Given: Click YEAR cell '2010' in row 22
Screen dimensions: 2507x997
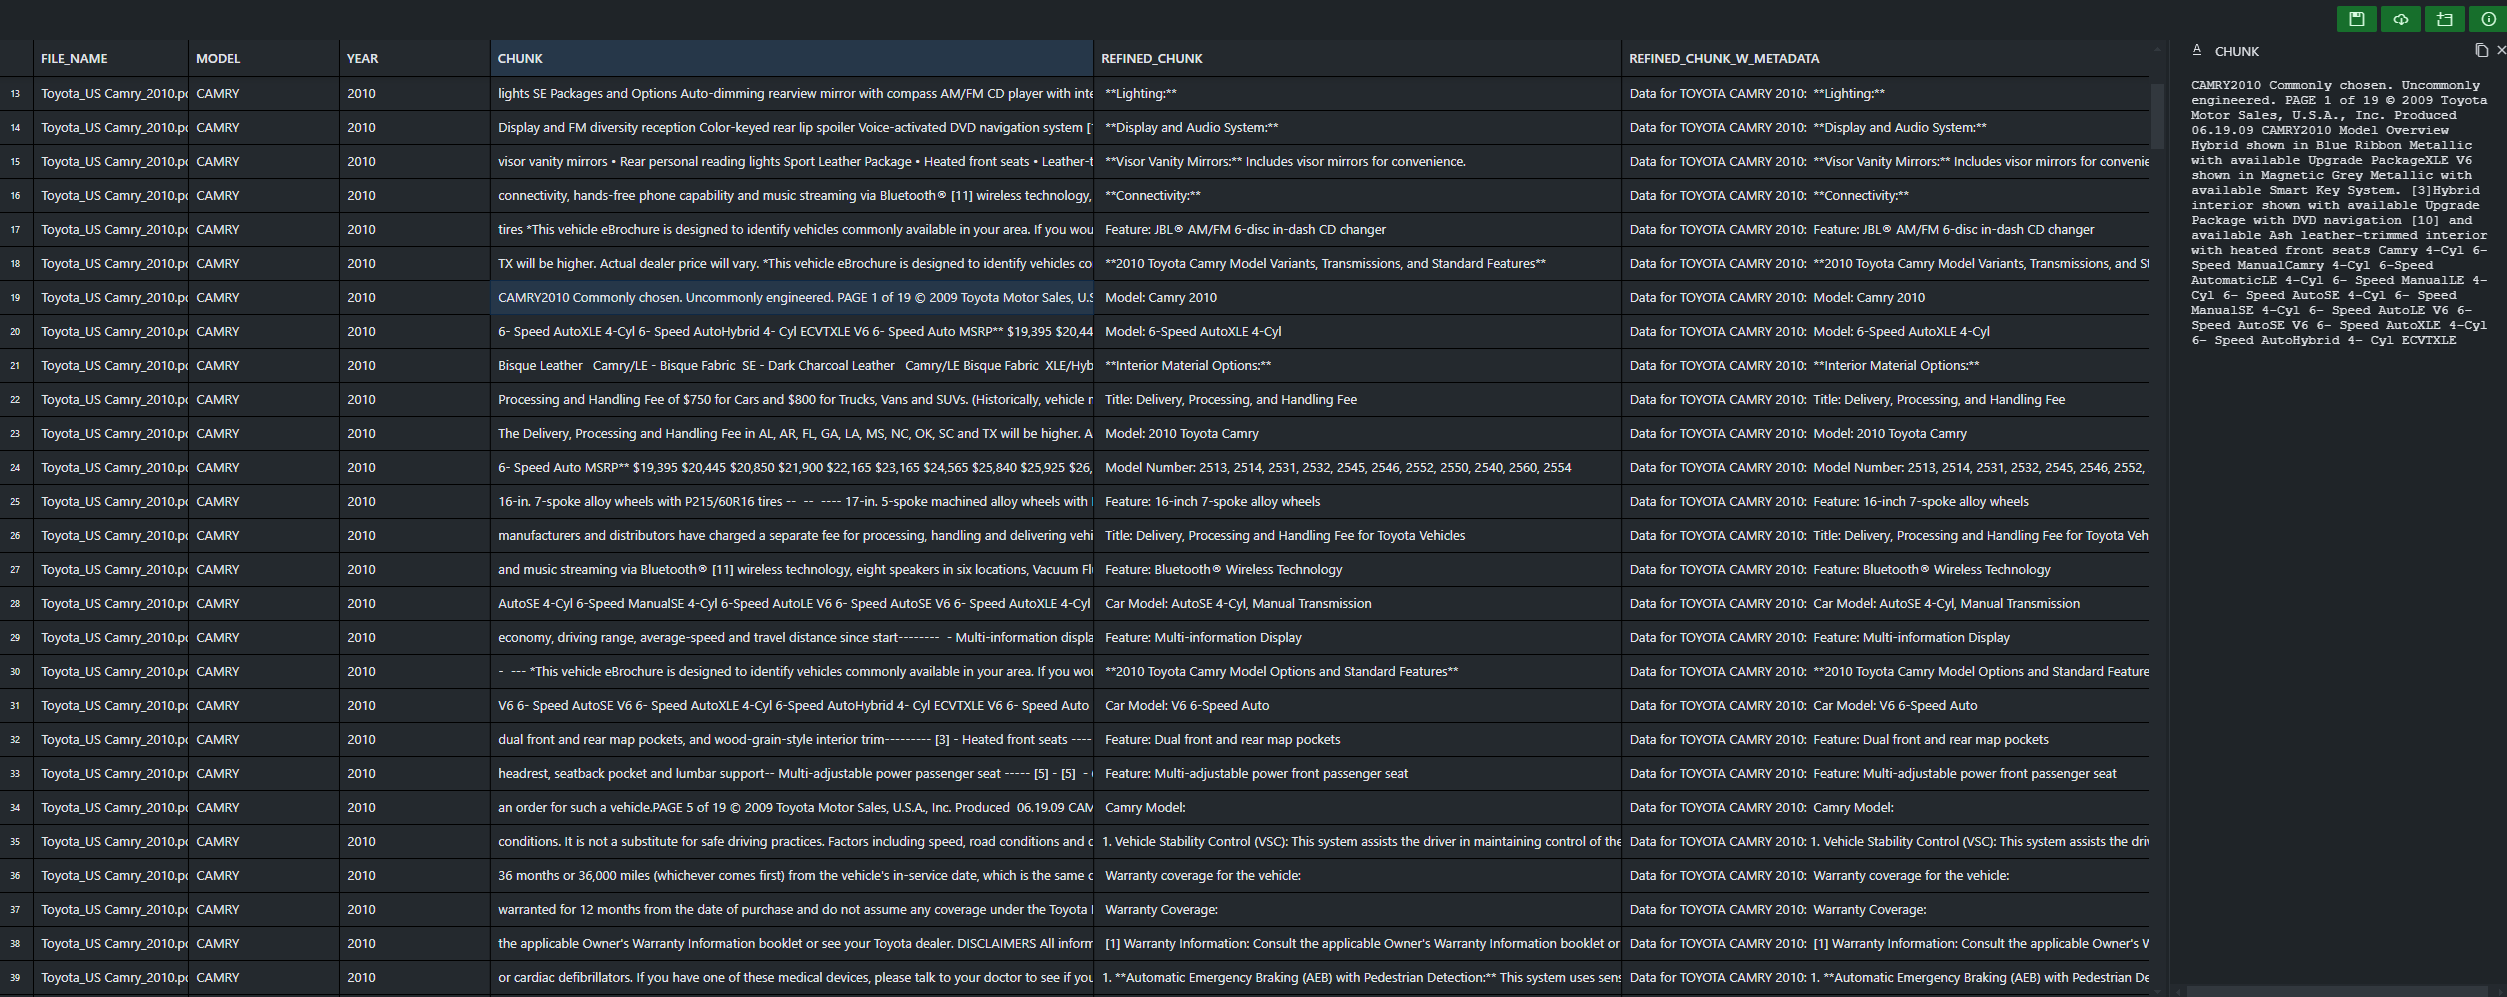Looking at the screenshot, I should pyautogui.click(x=415, y=399).
